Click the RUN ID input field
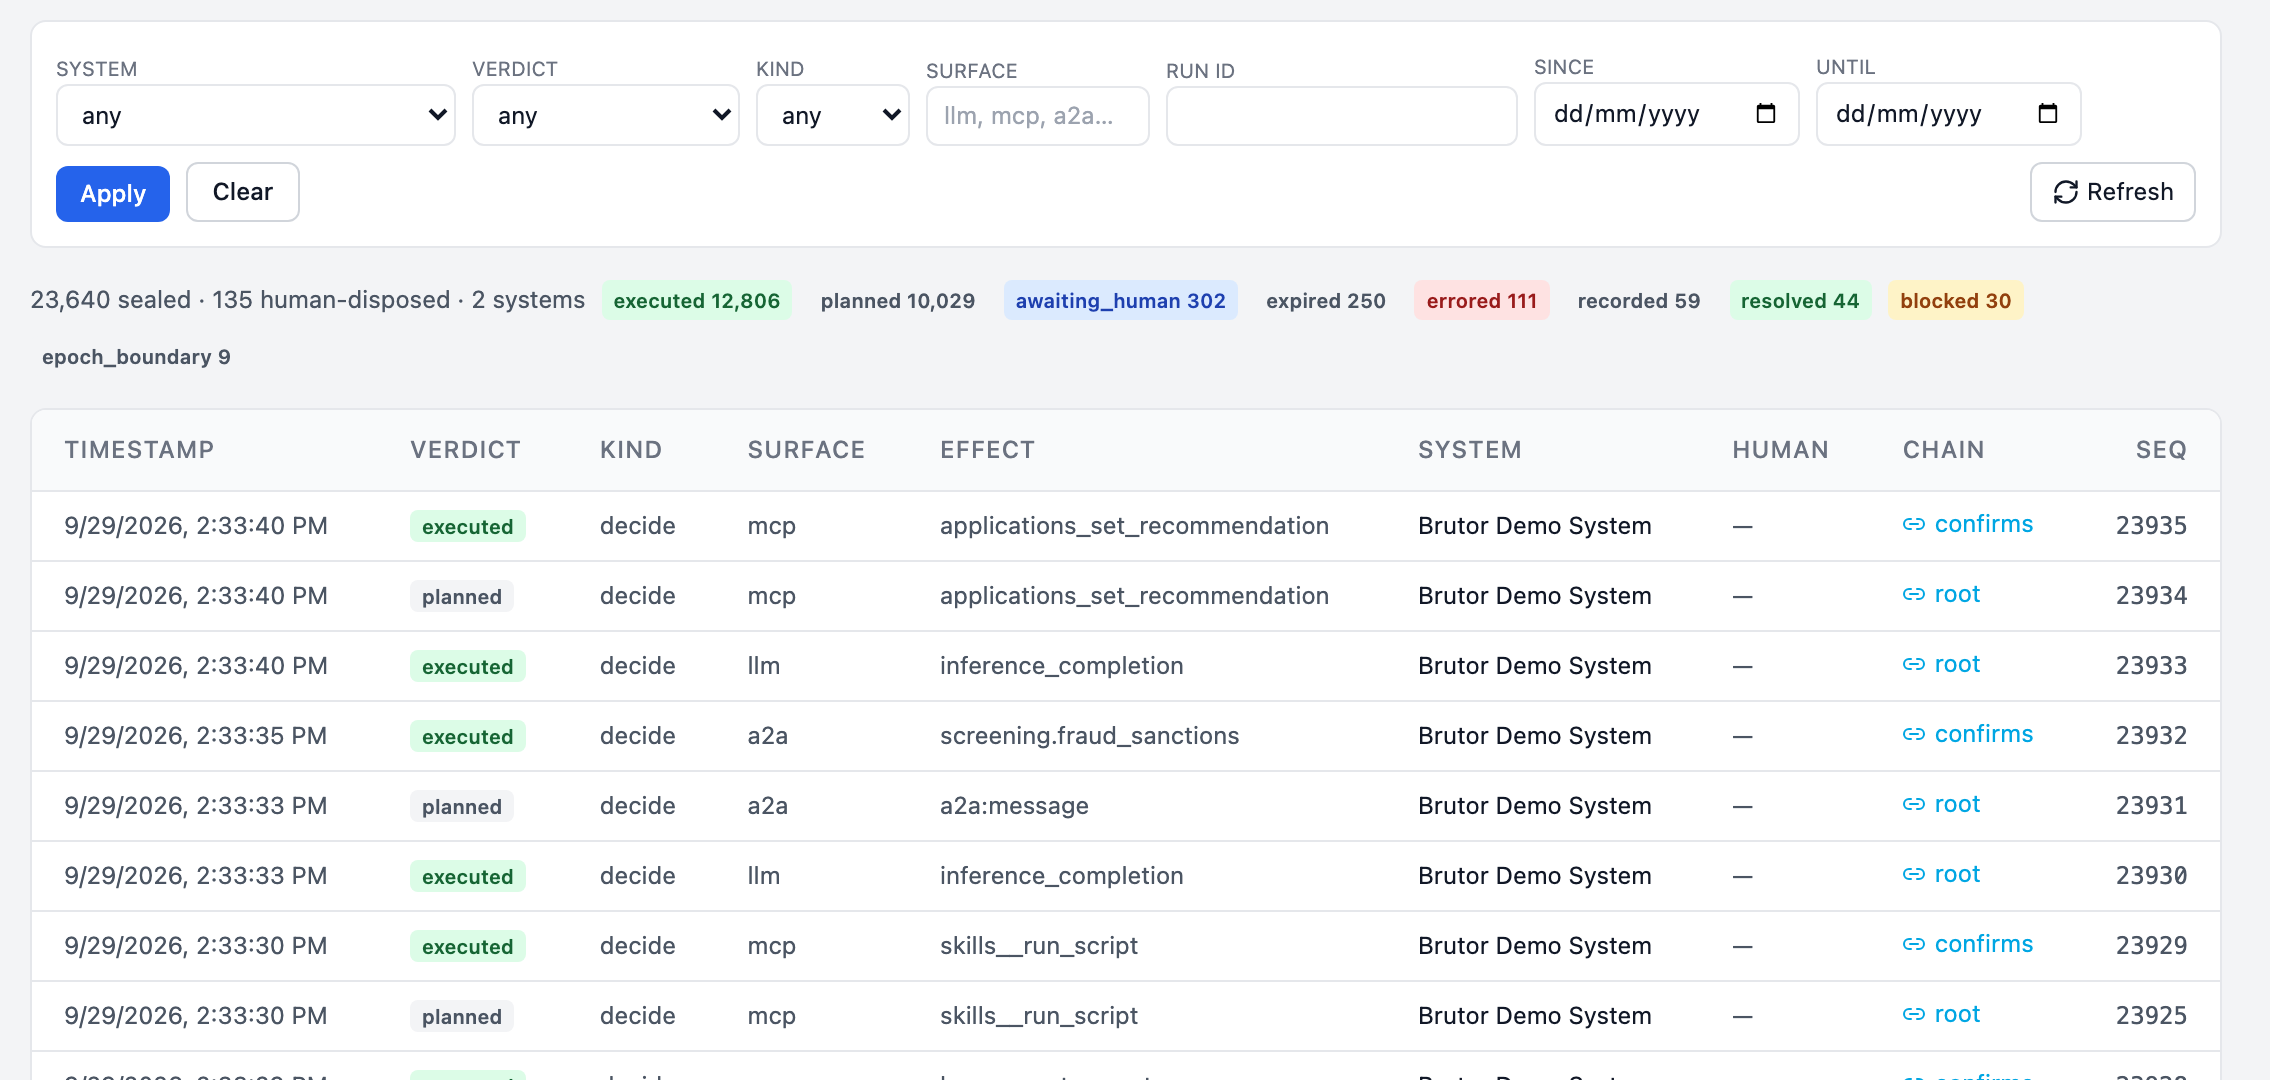2270x1080 pixels. (1341, 116)
